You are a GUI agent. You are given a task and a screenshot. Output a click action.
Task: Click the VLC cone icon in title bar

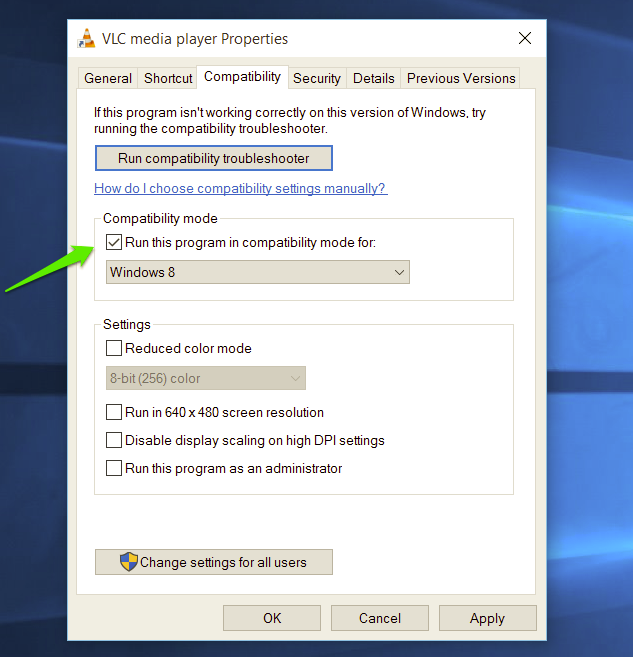(x=88, y=39)
